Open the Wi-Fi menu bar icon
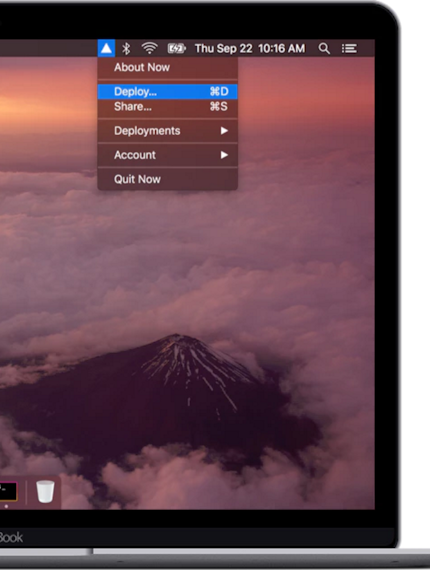This screenshot has height=570, width=430. point(149,48)
